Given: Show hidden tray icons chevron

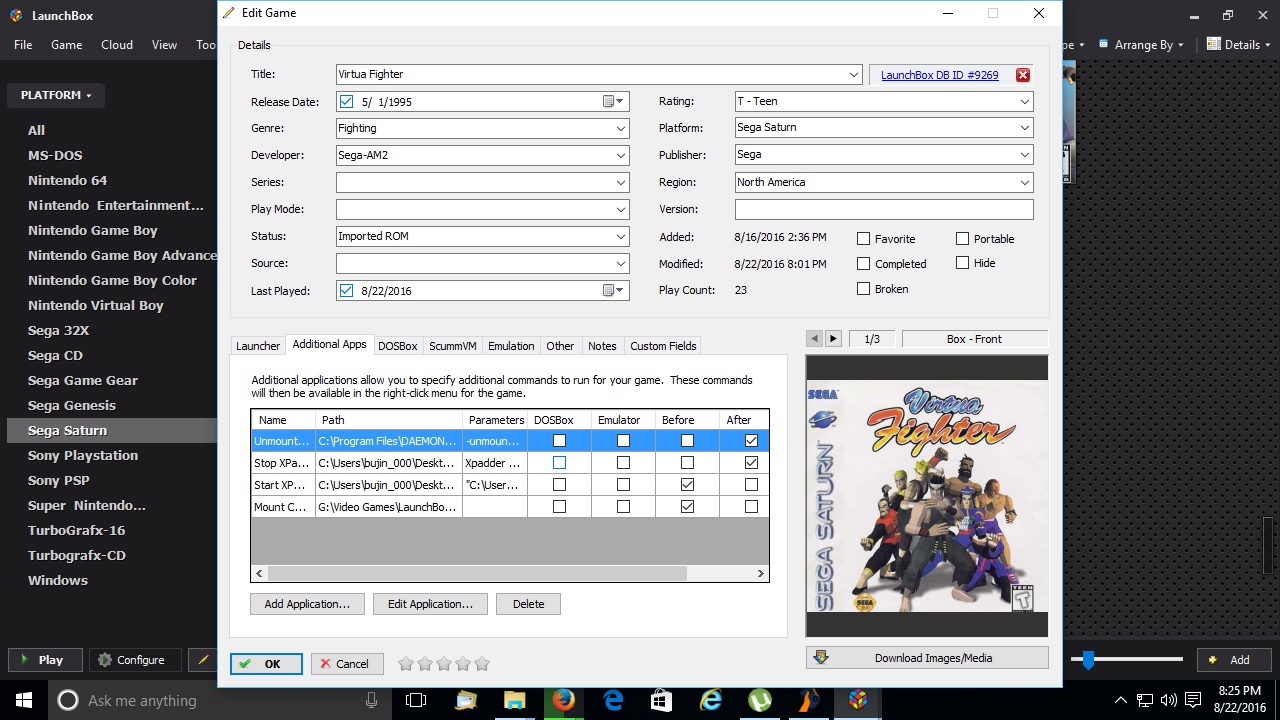Looking at the screenshot, I should coord(1121,700).
